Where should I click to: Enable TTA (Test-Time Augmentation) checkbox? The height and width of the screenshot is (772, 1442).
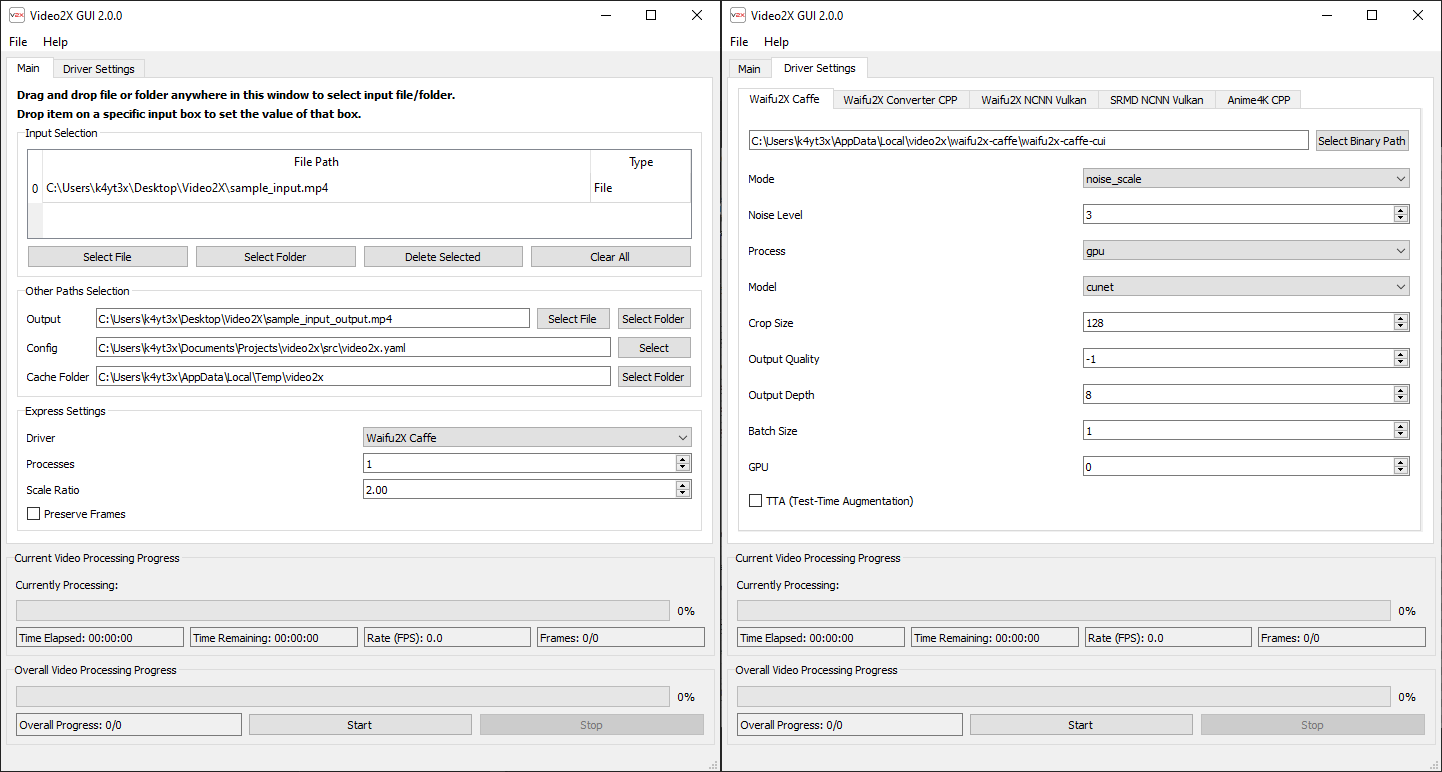(756, 501)
